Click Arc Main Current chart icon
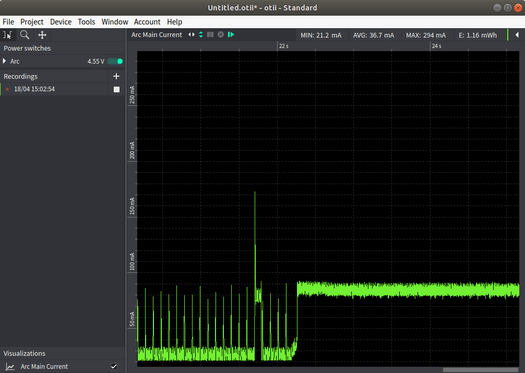Image resolution: width=525 pixels, height=373 pixels. [10, 367]
